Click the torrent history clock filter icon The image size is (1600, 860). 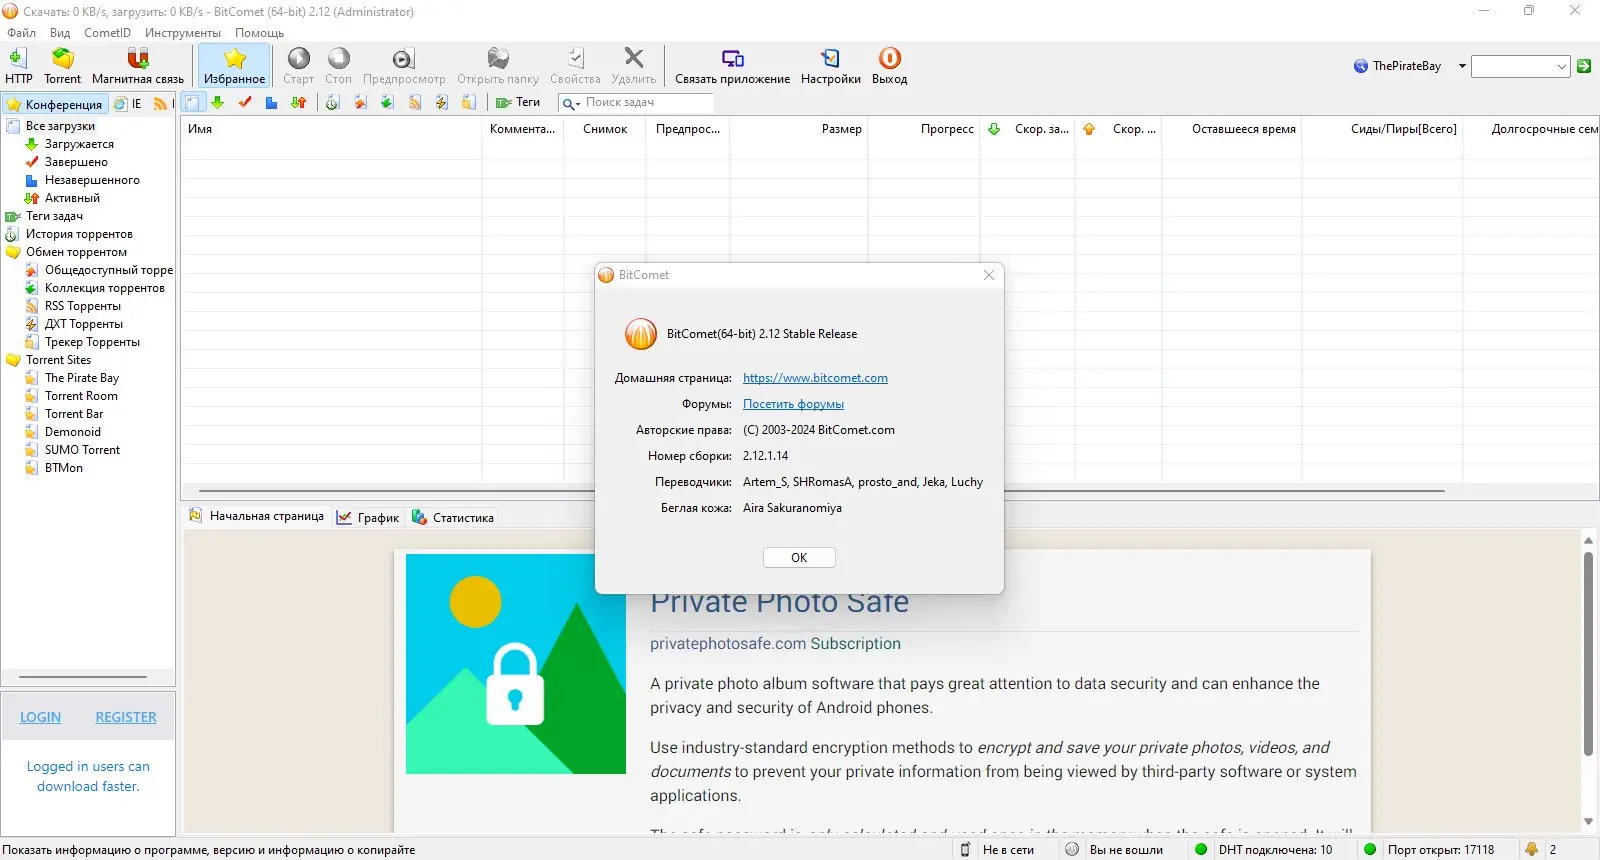click(333, 102)
